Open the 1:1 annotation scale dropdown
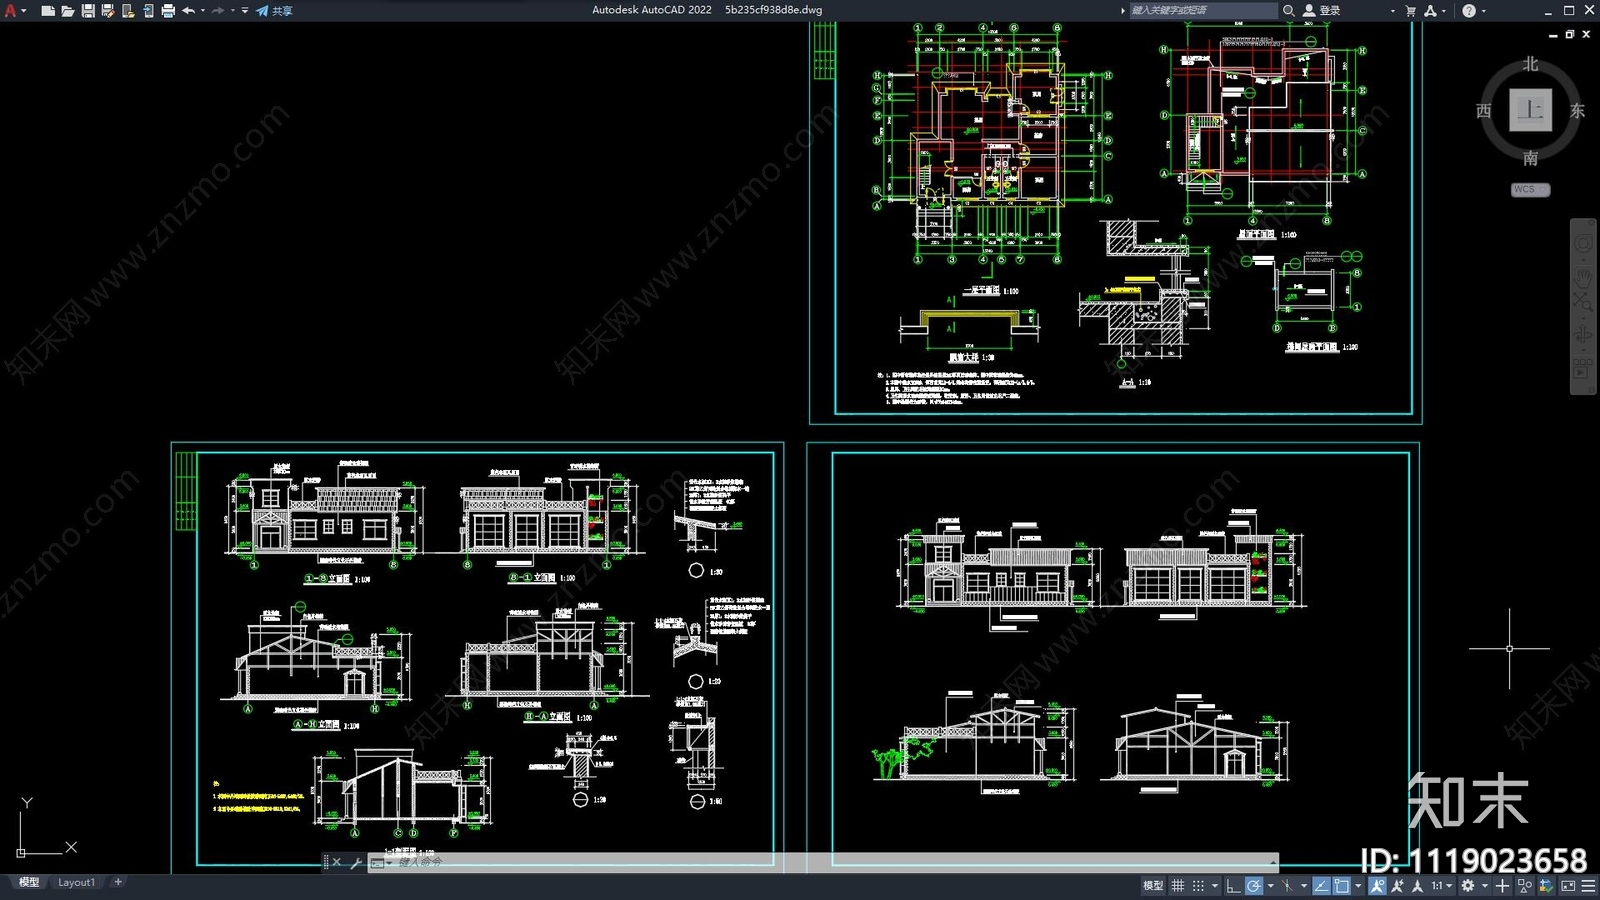1600x900 pixels. tap(1441, 886)
